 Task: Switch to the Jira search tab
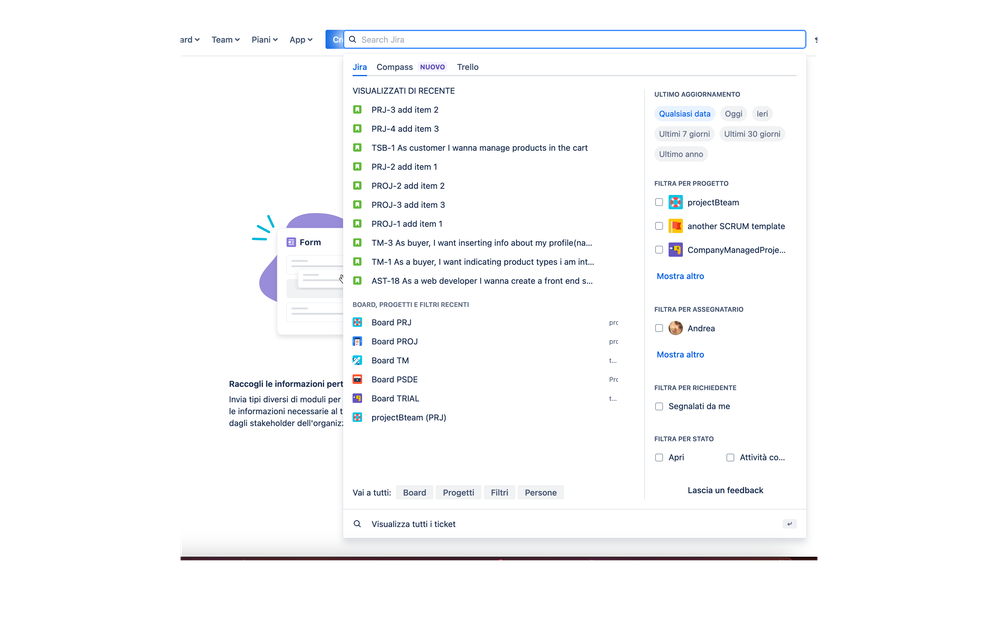pyautogui.click(x=360, y=67)
